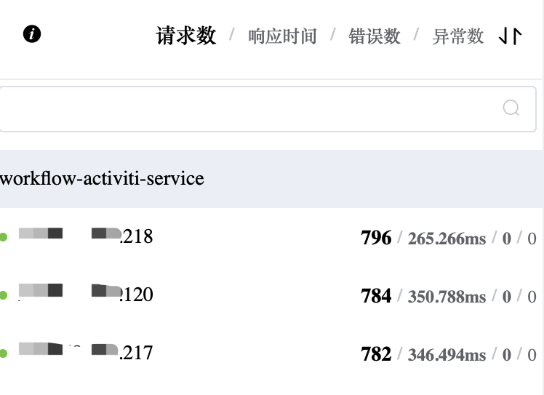This screenshot has height=395, width=544.
Task: Click green status dot of .218 instance
Action: [x=3, y=237]
